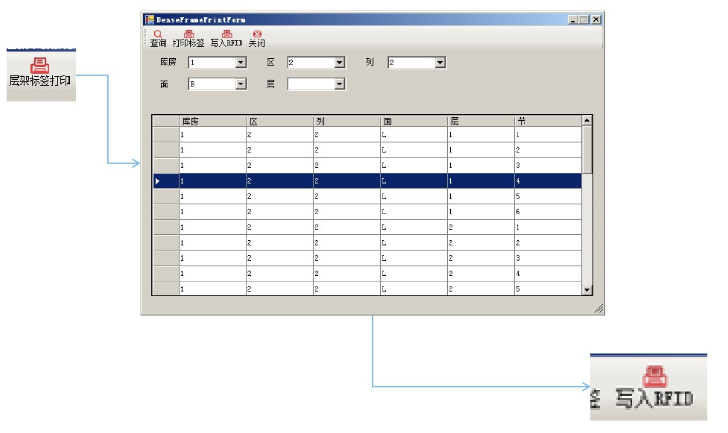This screenshot has height=433, width=728.
Task: Click the scrollbar up arrow in grid
Action: point(587,120)
